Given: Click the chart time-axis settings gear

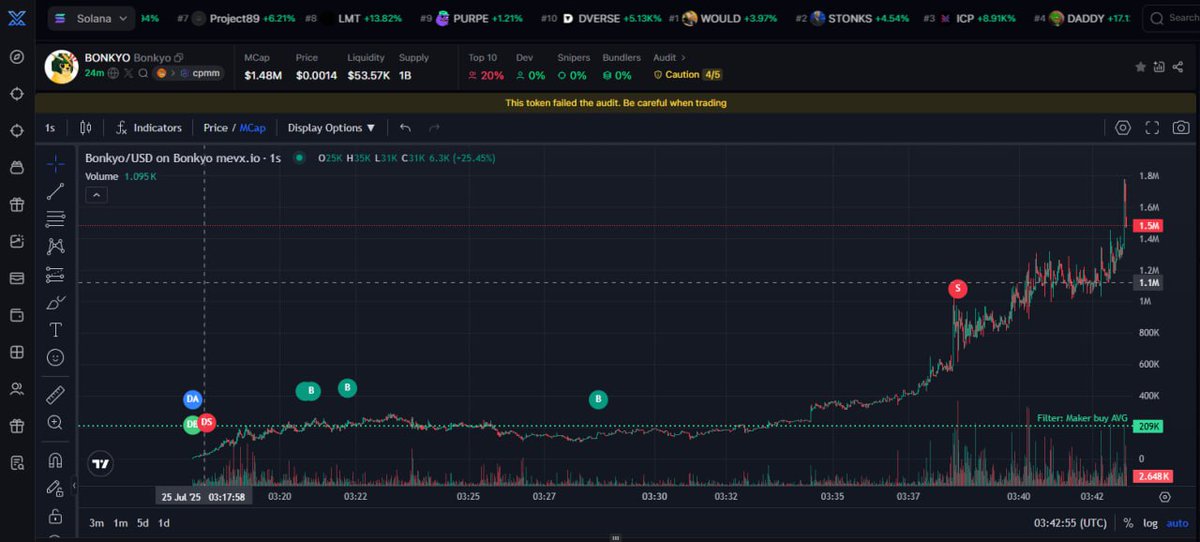Looking at the screenshot, I should click(x=1165, y=496).
